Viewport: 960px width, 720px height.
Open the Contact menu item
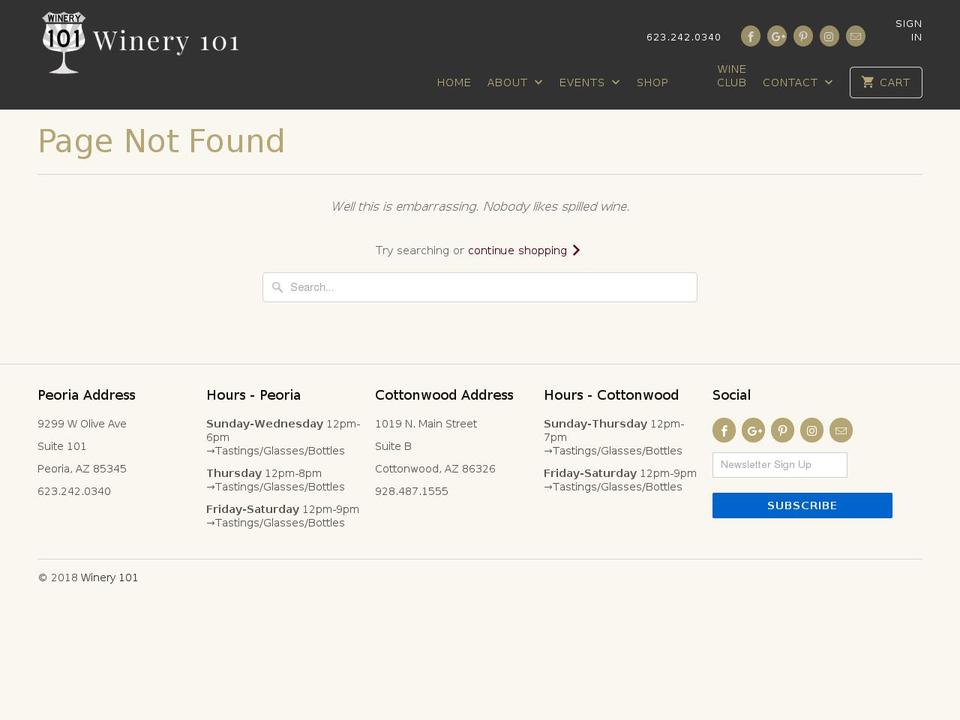click(790, 83)
